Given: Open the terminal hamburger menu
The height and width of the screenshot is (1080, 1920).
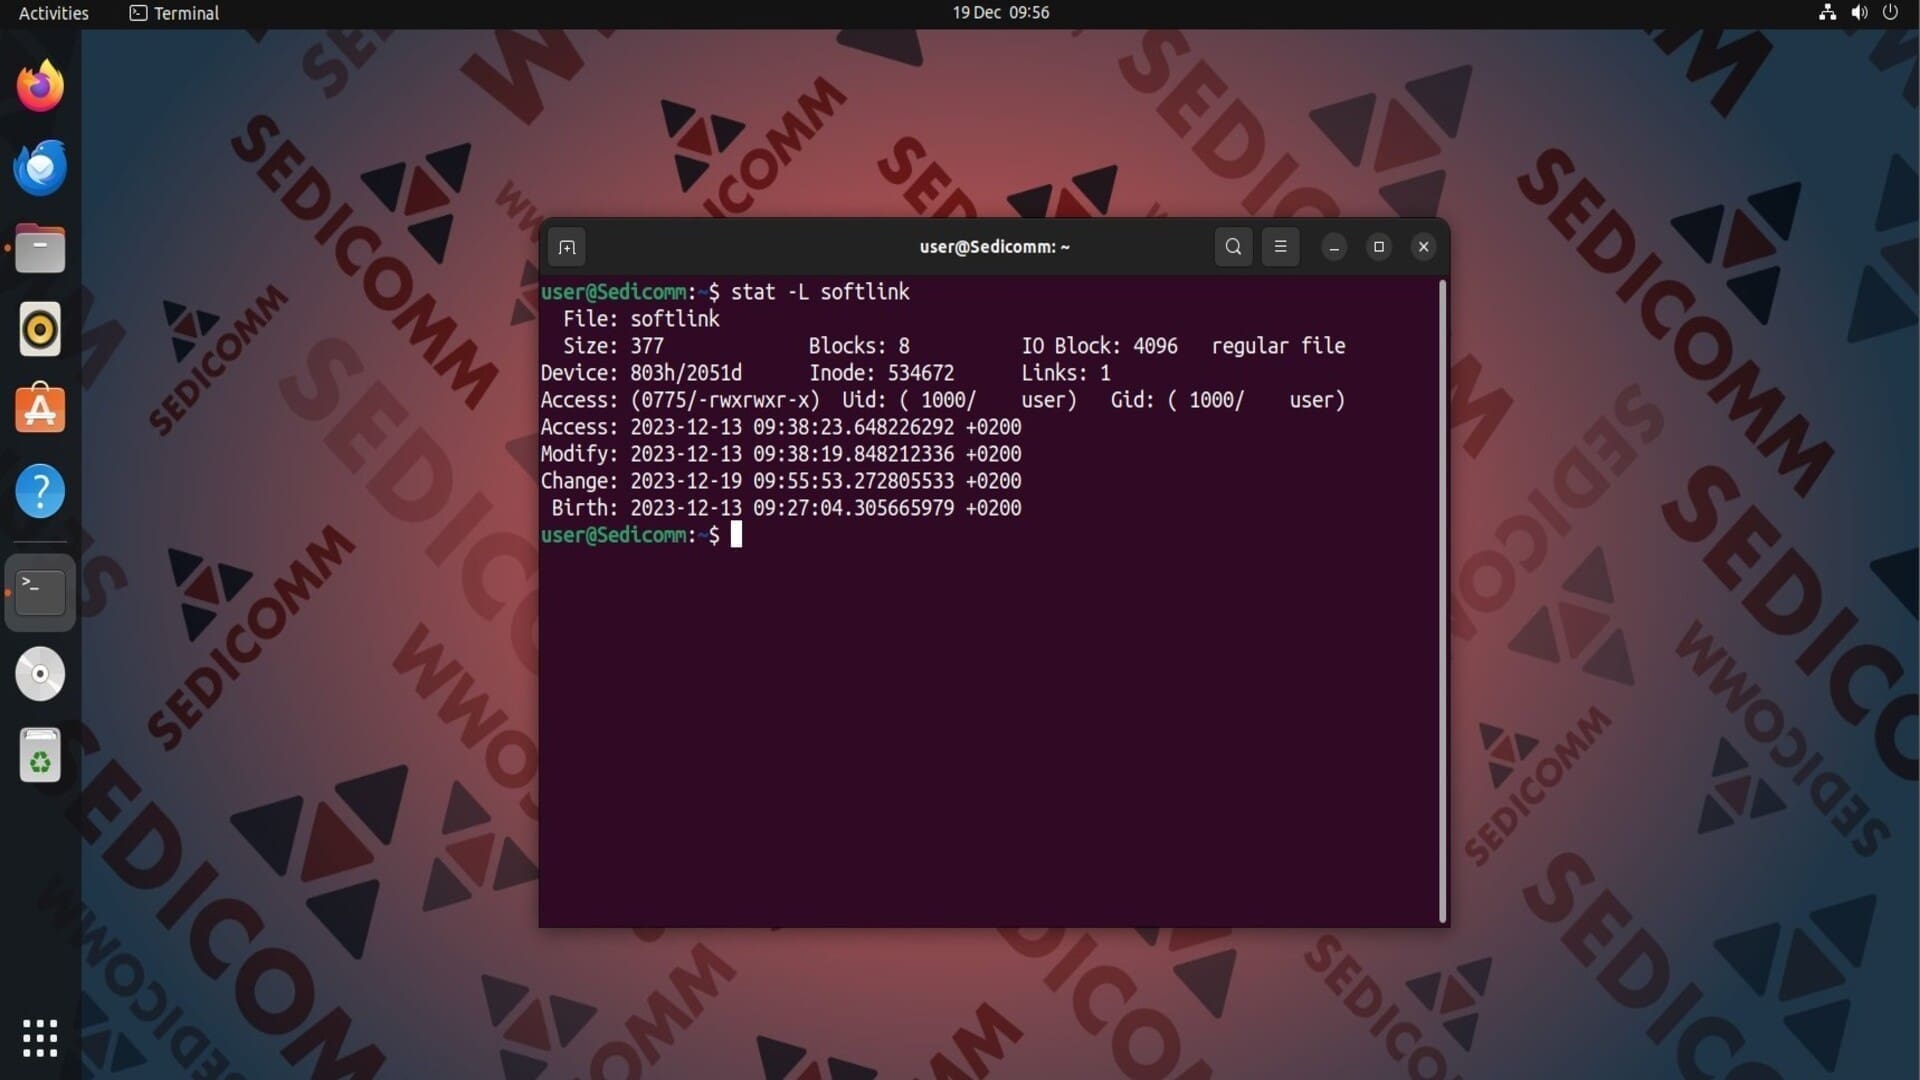Looking at the screenshot, I should click(1280, 247).
